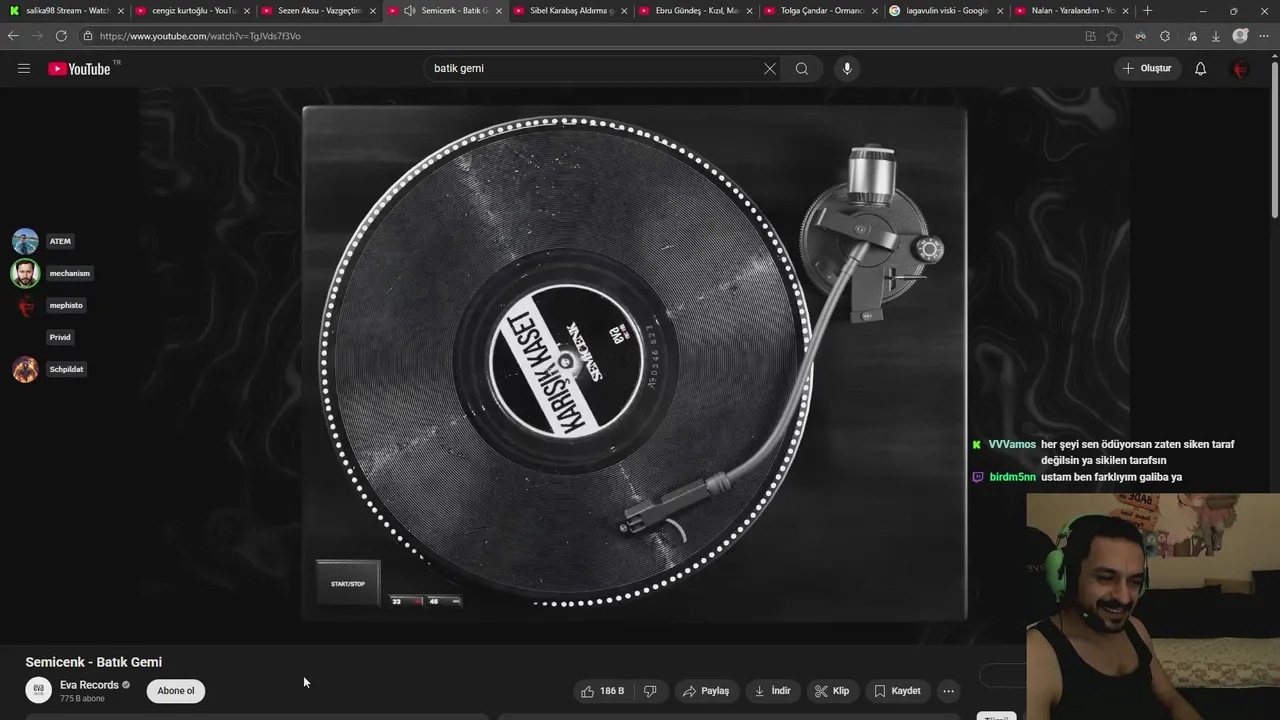This screenshot has width=1280, height=720.
Task: Click the birdm5nn chat username
Action: 1012,477
